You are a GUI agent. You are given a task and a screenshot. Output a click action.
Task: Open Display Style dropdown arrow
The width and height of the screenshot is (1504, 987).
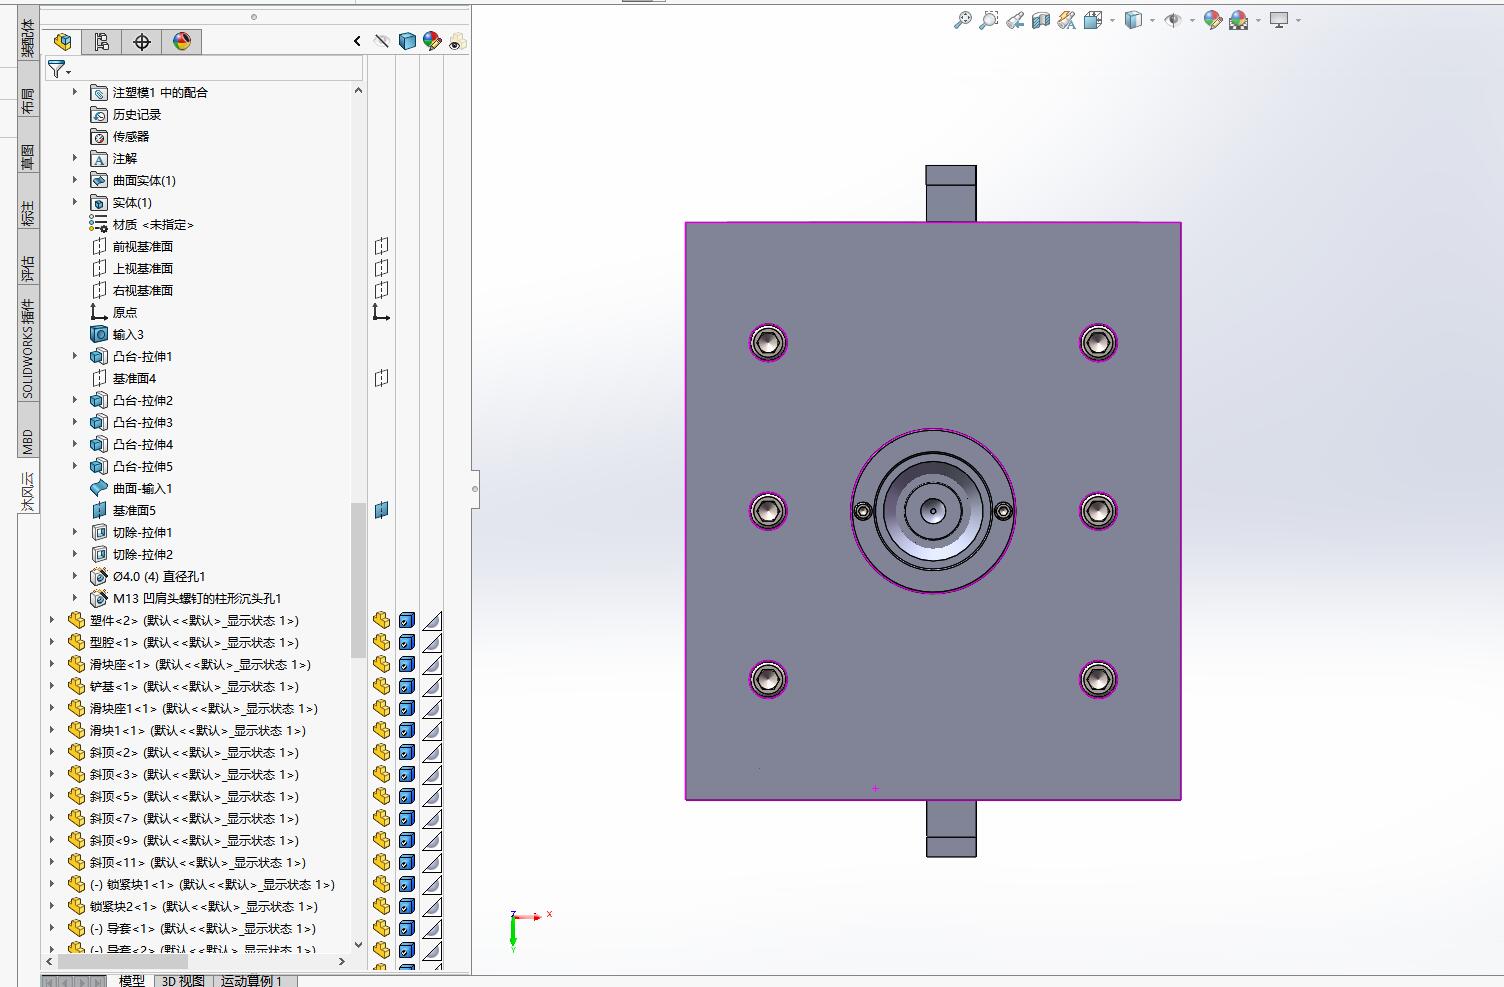(x=1152, y=20)
